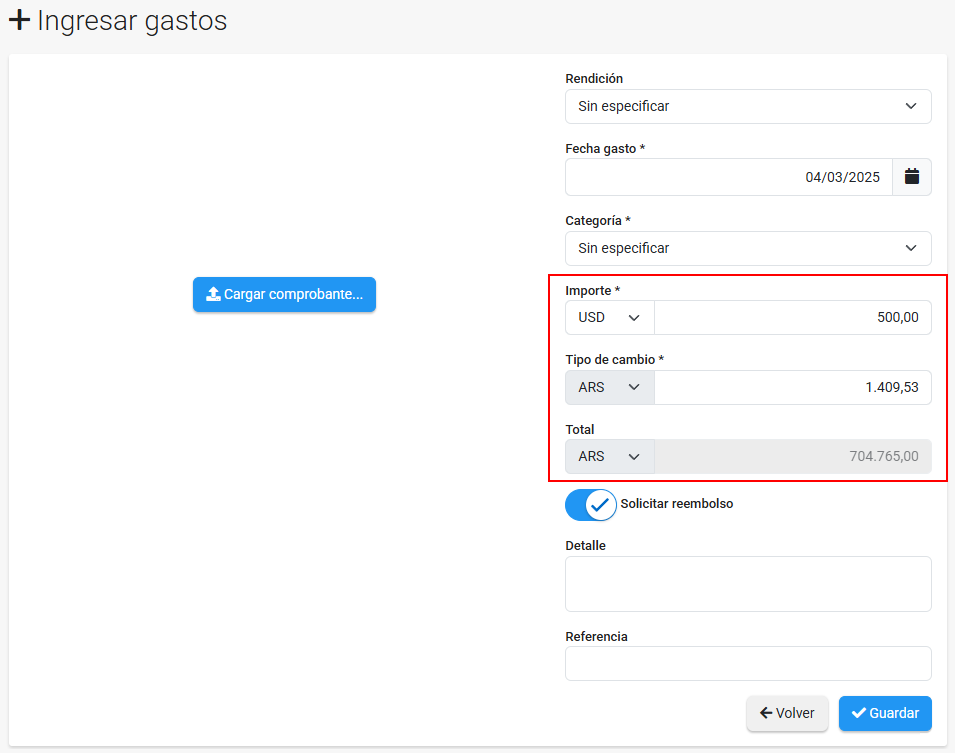Click the Importe amount field showing 500,00
Image resolution: width=955 pixels, height=753 pixels.
(x=792, y=318)
